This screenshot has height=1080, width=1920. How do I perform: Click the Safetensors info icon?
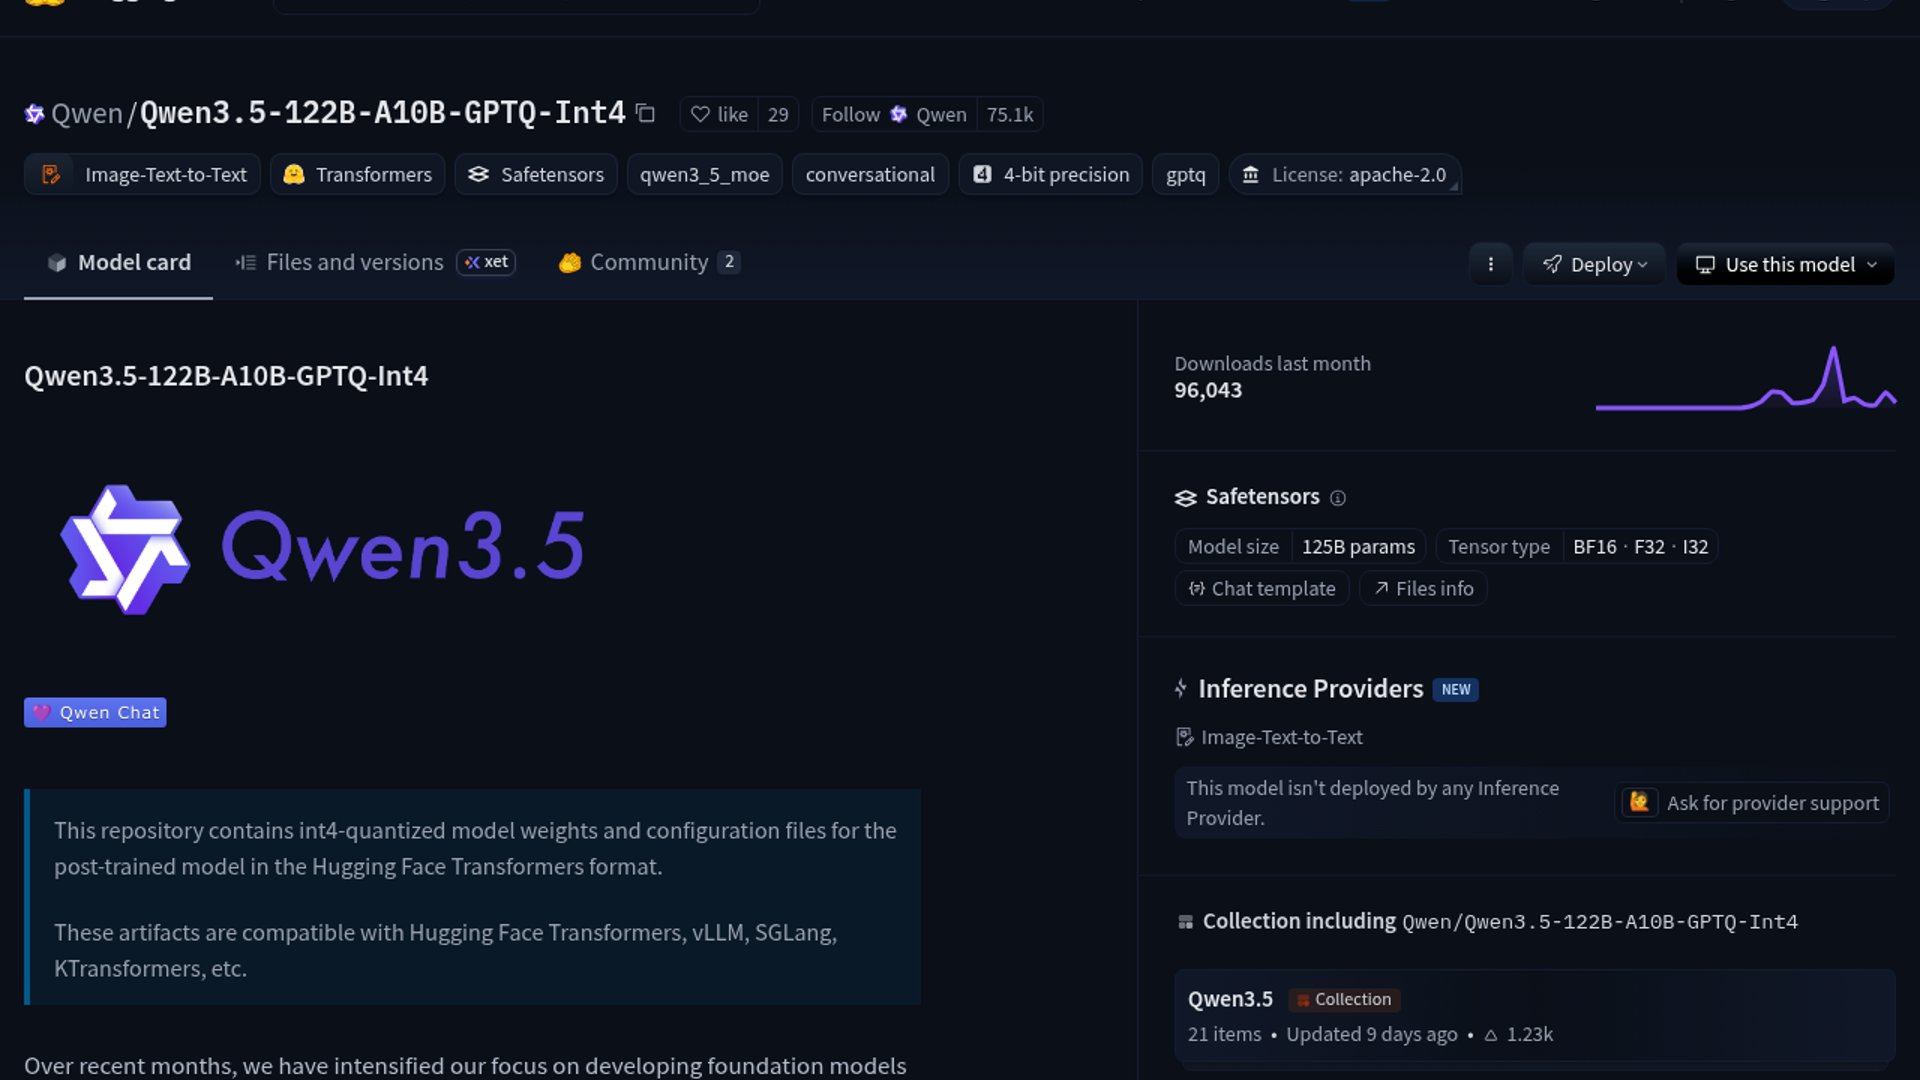click(x=1338, y=498)
